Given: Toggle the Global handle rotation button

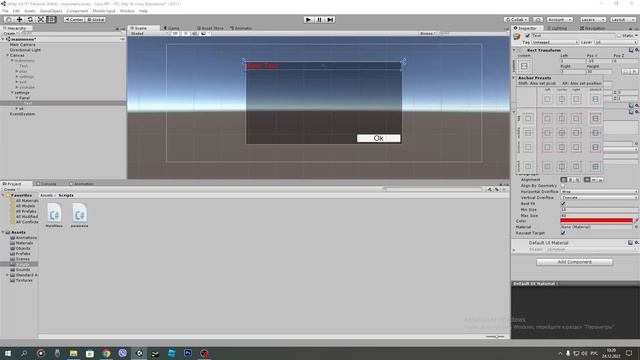Looking at the screenshot, I should [96, 20].
